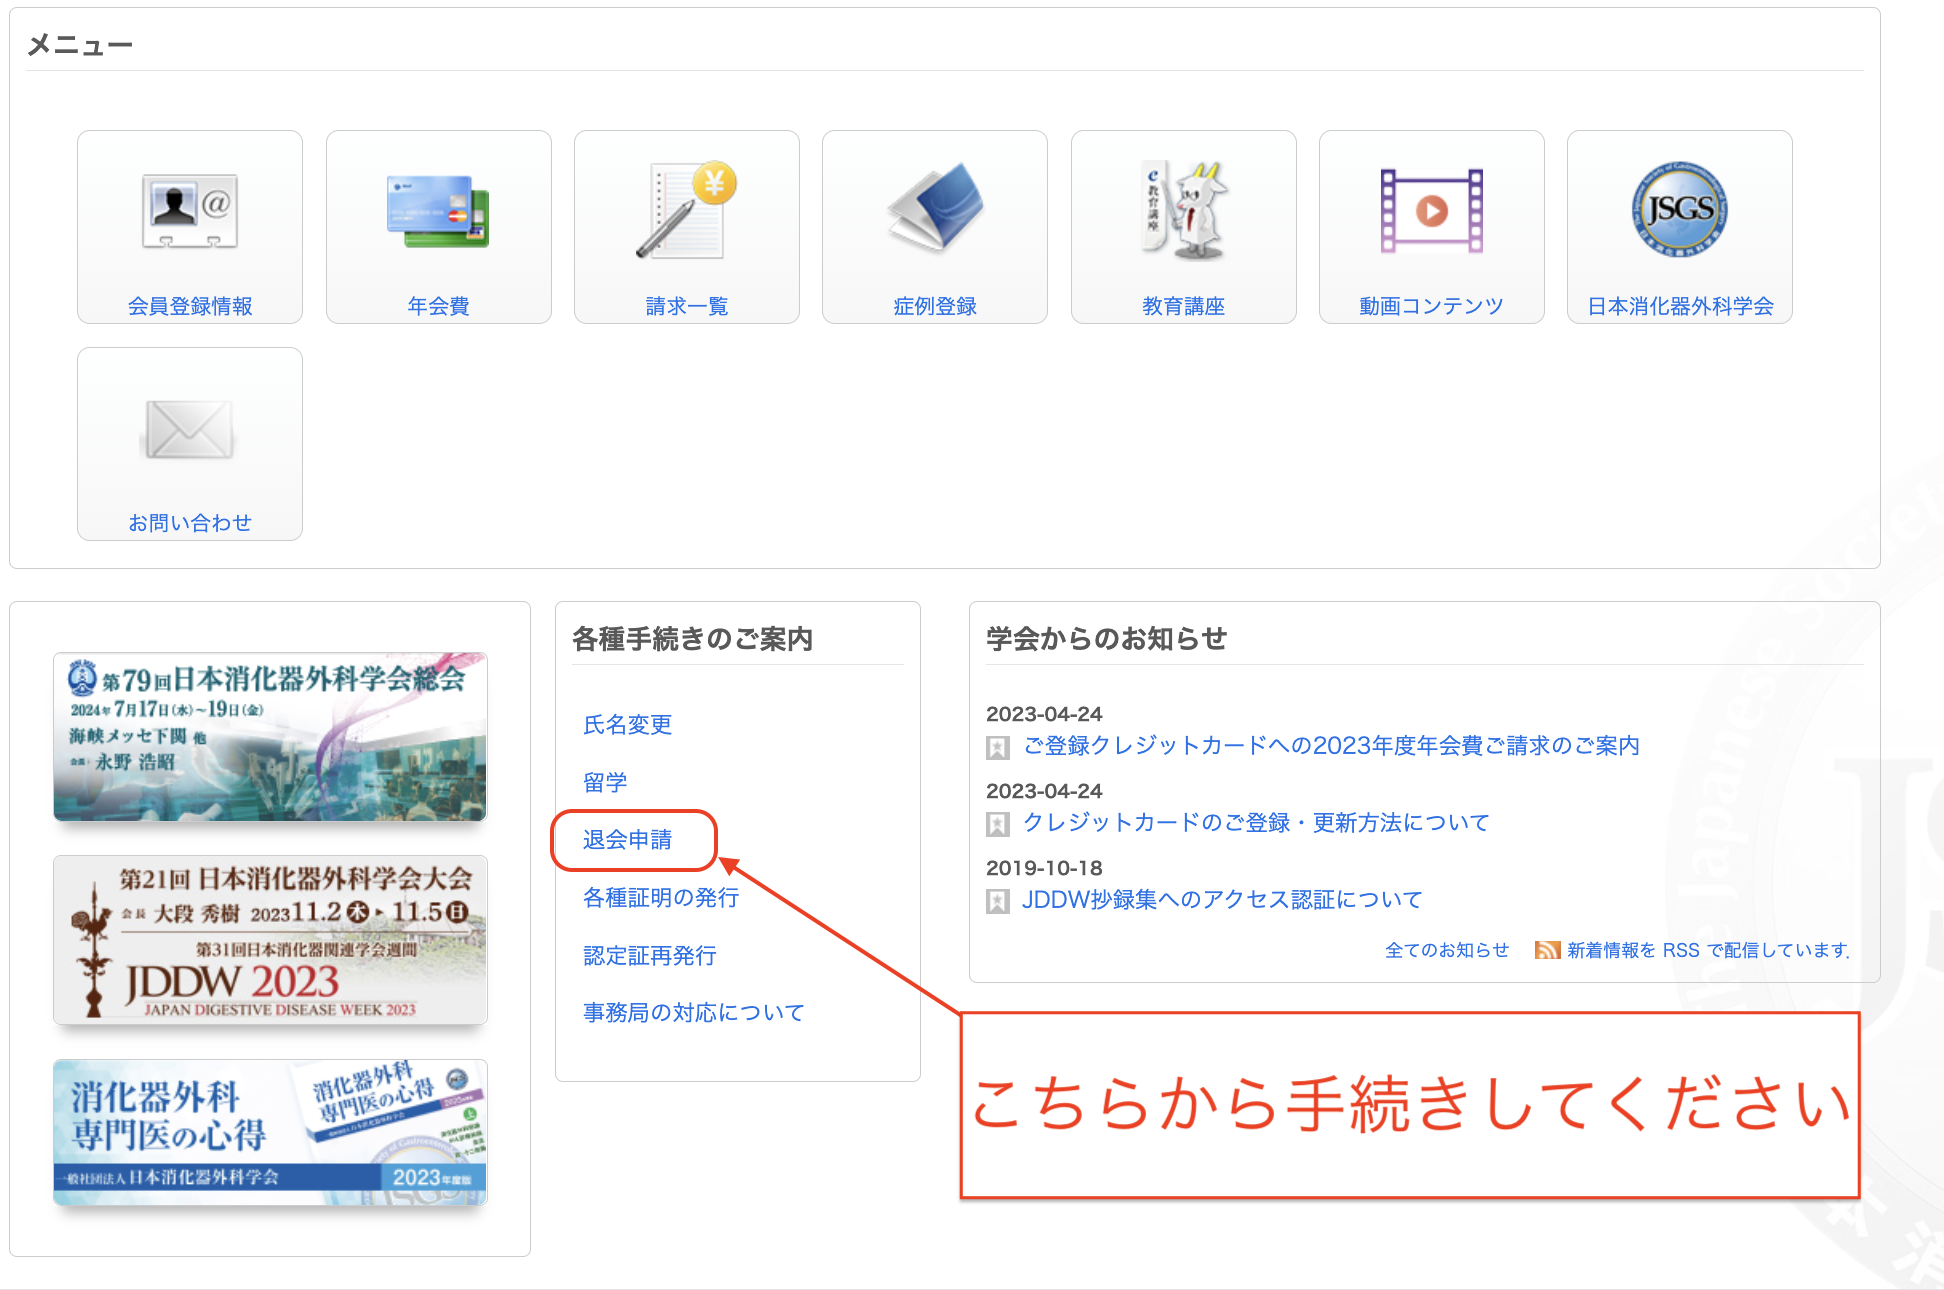Open the JSGS logo icon
The width and height of the screenshot is (1944, 1290).
(x=1680, y=210)
